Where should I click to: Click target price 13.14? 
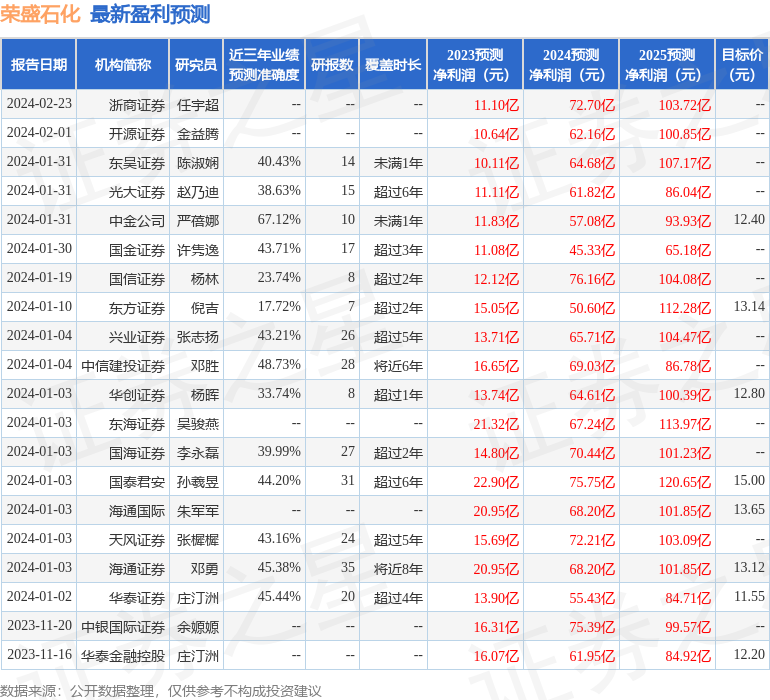[x=749, y=307]
